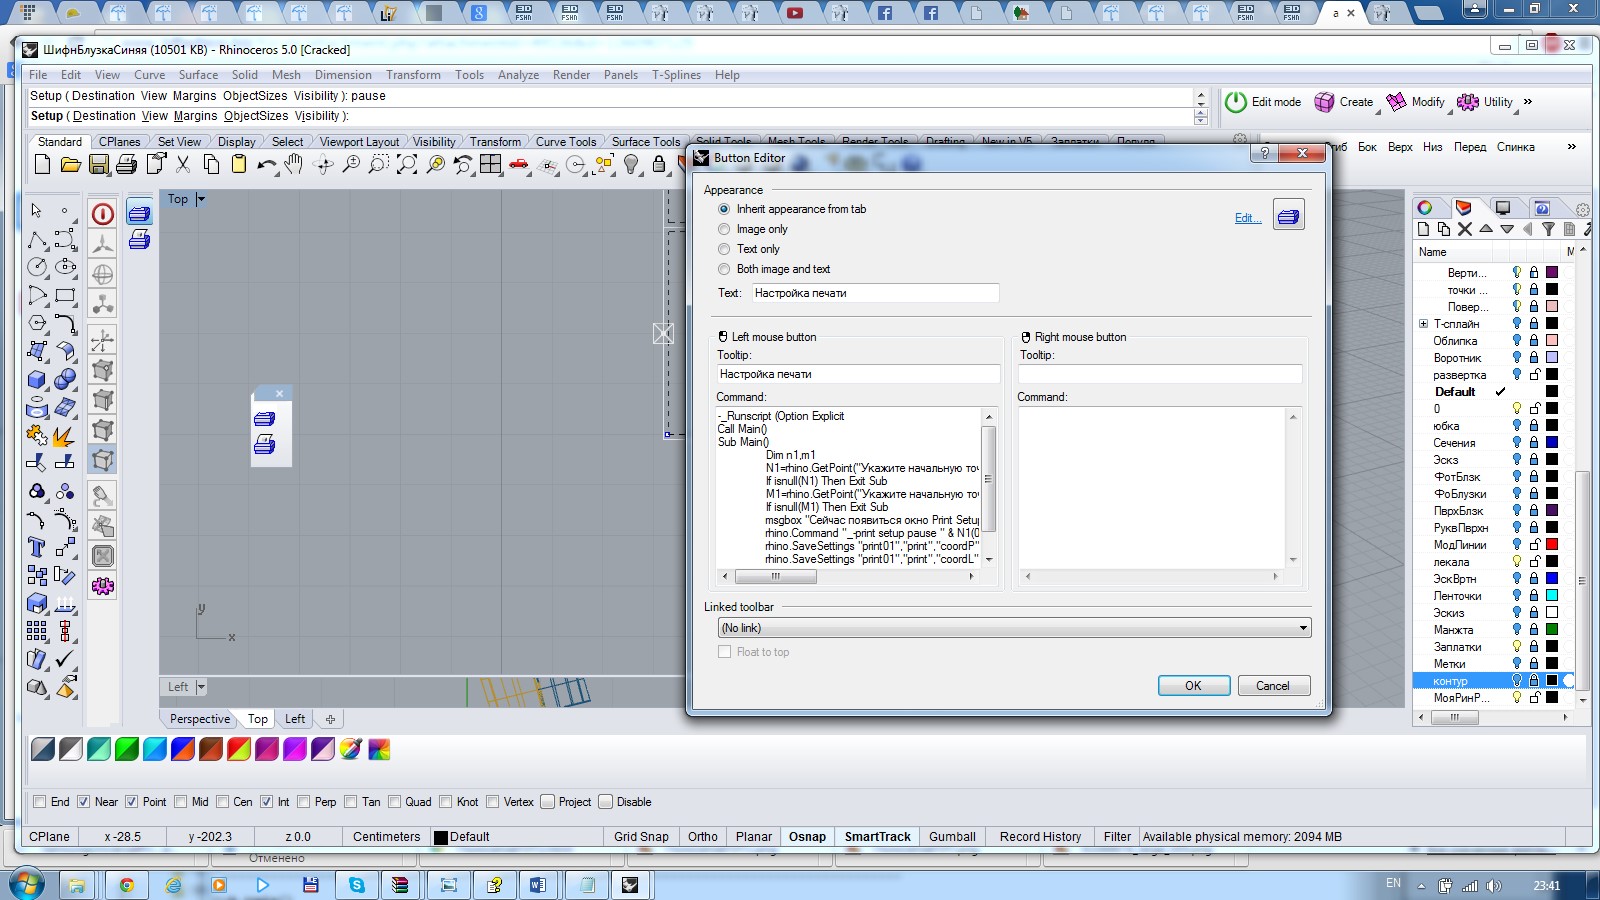Screen dimensions: 1600x900
Task: Open the Top viewport title dropdown arrow
Action: pos(201,199)
